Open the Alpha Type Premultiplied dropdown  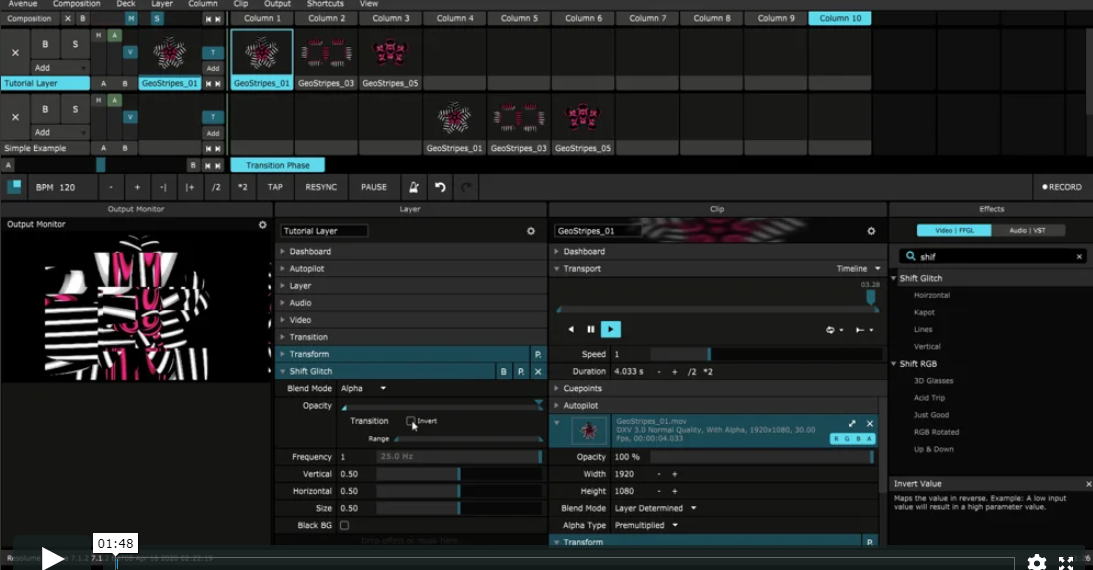(x=647, y=525)
